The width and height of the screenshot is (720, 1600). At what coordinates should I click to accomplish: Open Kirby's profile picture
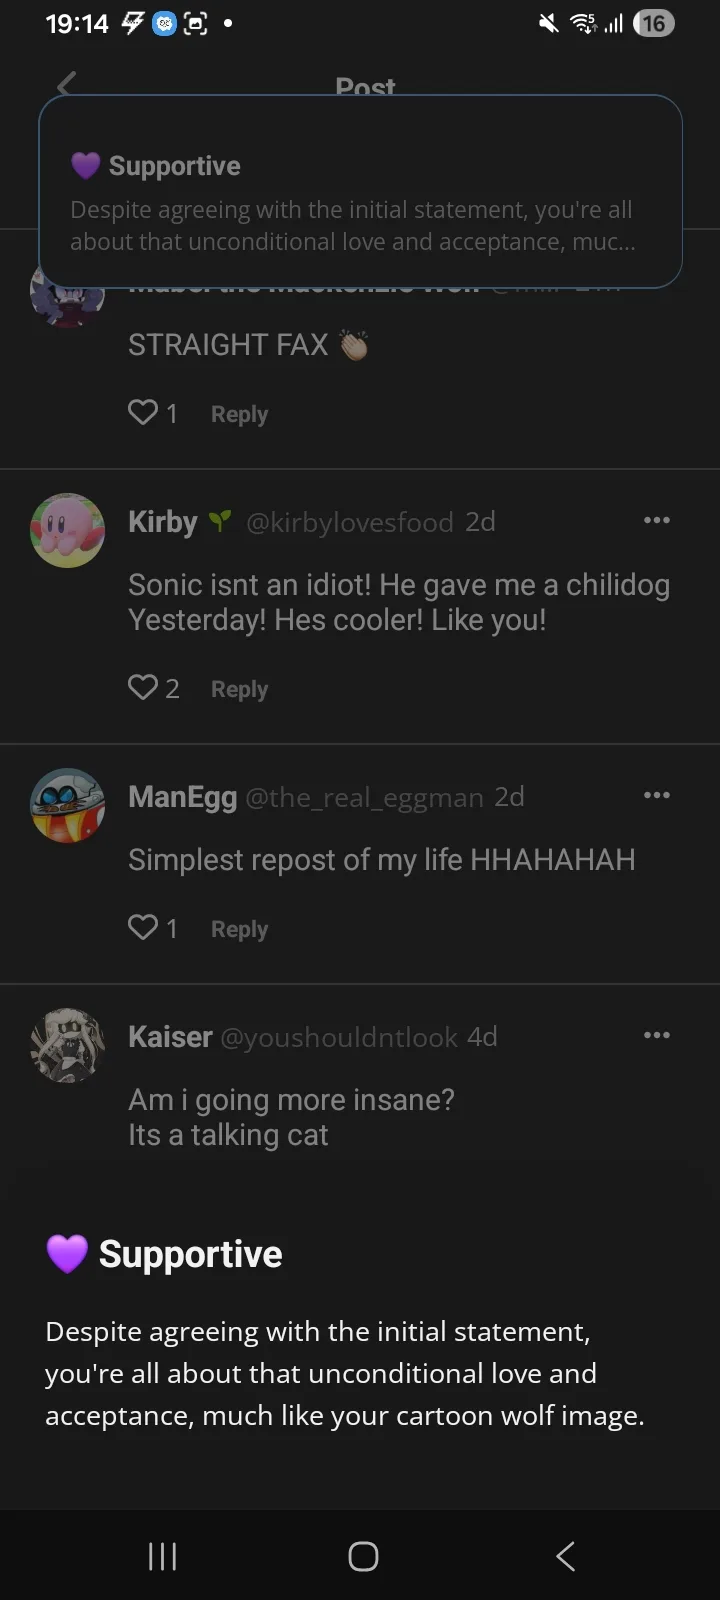pyautogui.click(x=67, y=530)
